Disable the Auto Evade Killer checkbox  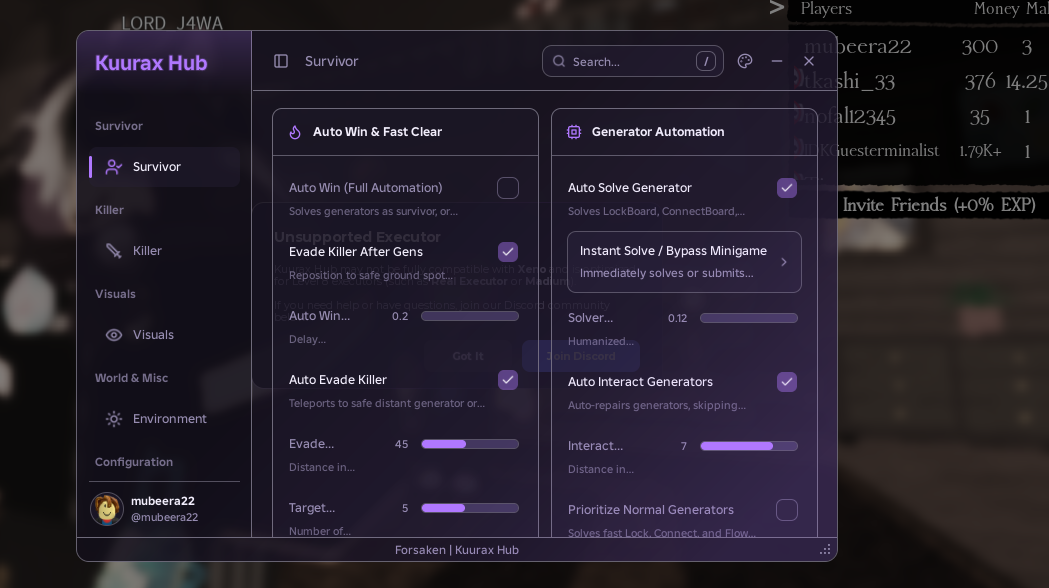(x=508, y=380)
